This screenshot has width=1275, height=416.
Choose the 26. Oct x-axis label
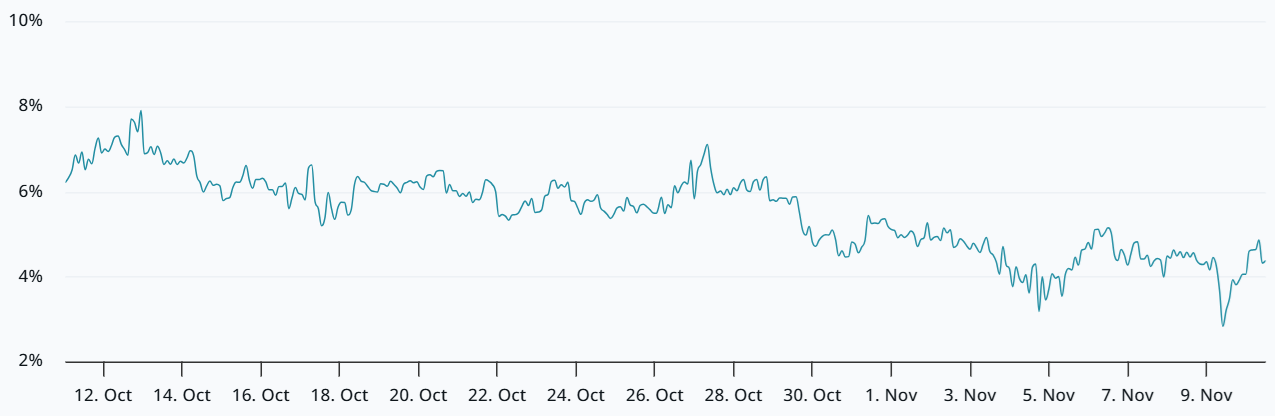655,395
